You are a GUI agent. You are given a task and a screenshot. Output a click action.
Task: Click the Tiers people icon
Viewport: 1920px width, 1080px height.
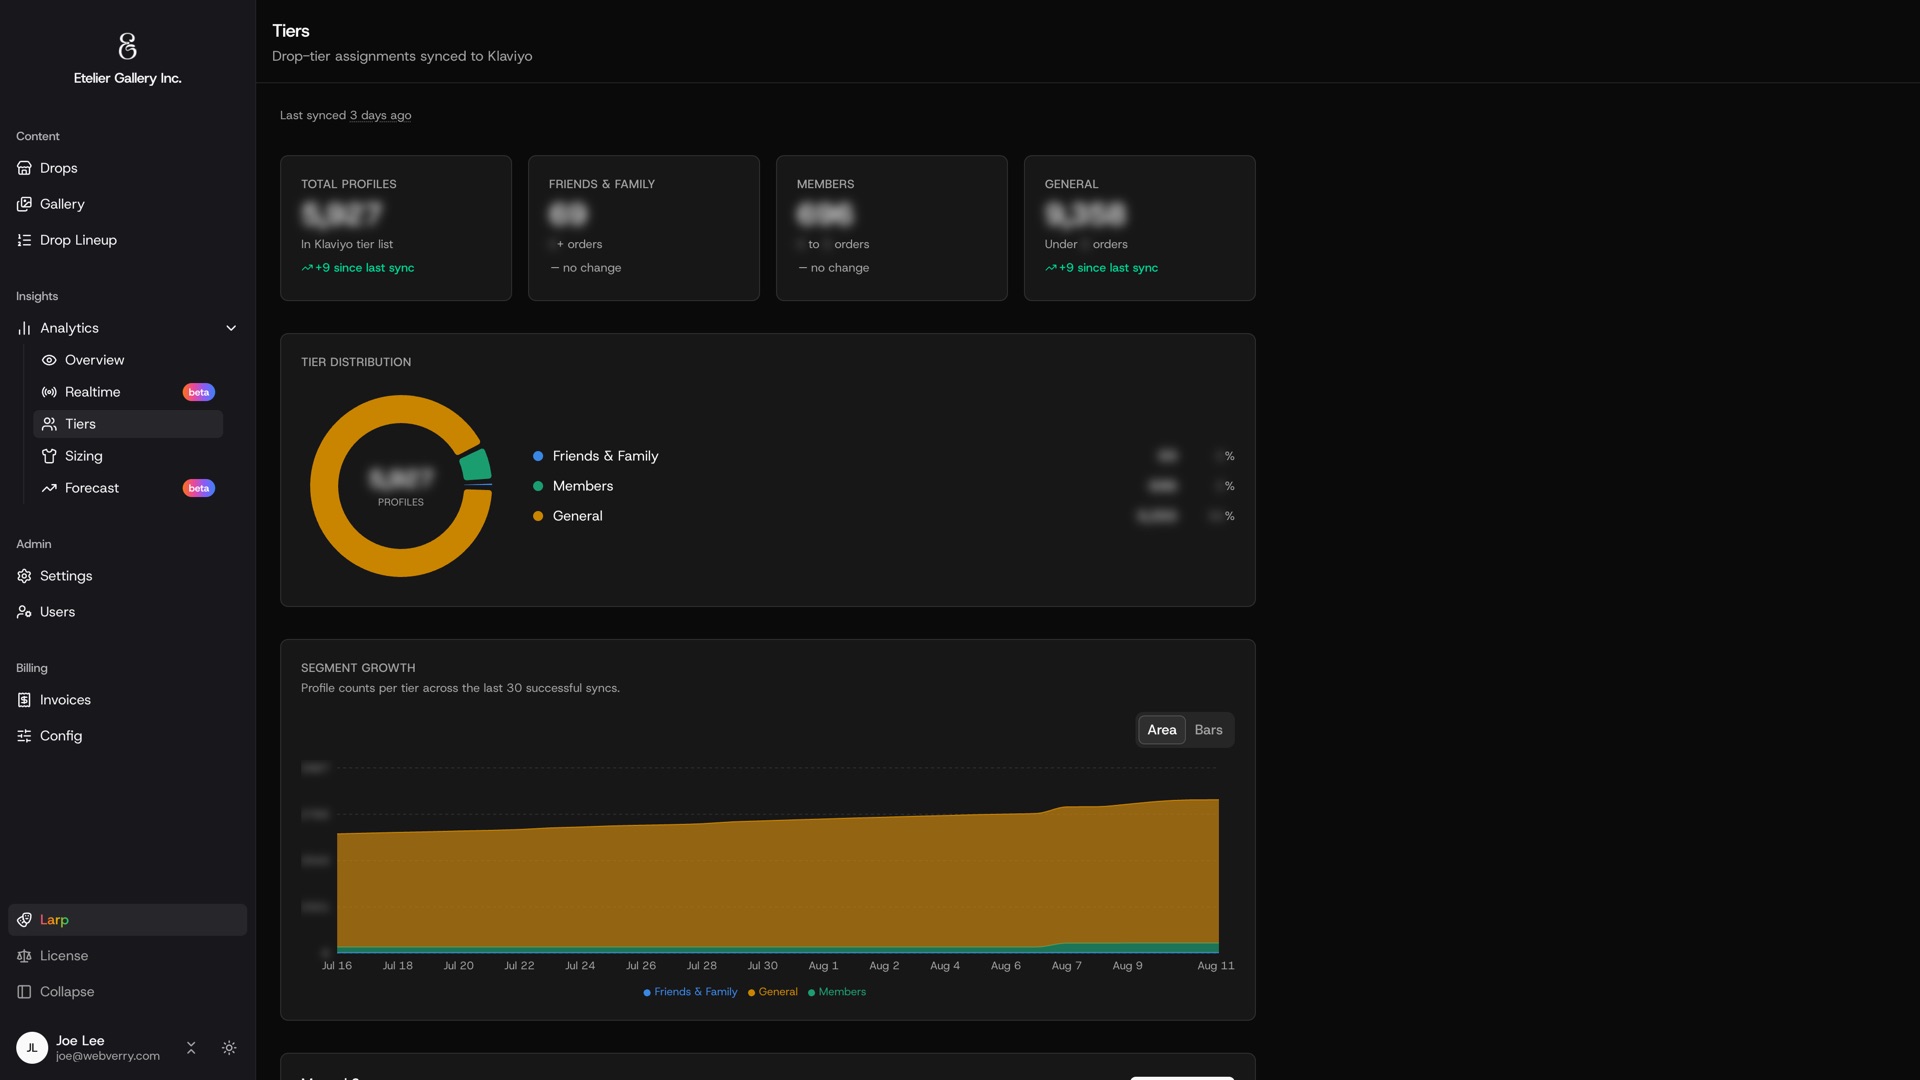point(49,424)
